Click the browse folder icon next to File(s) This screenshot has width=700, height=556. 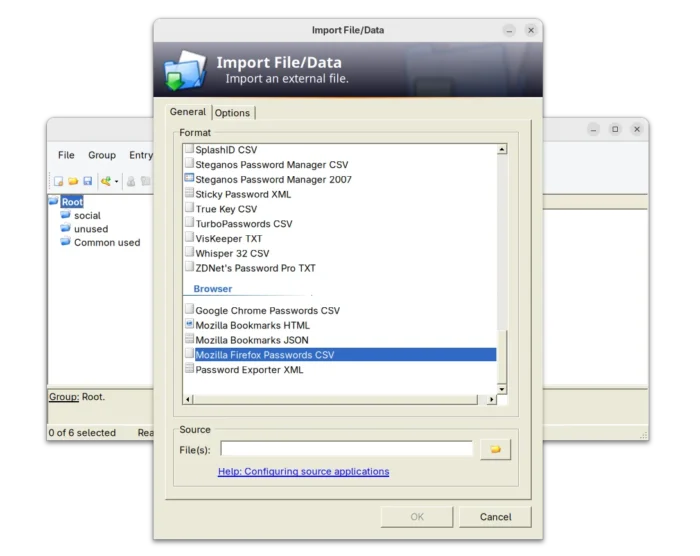(x=495, y=450)
